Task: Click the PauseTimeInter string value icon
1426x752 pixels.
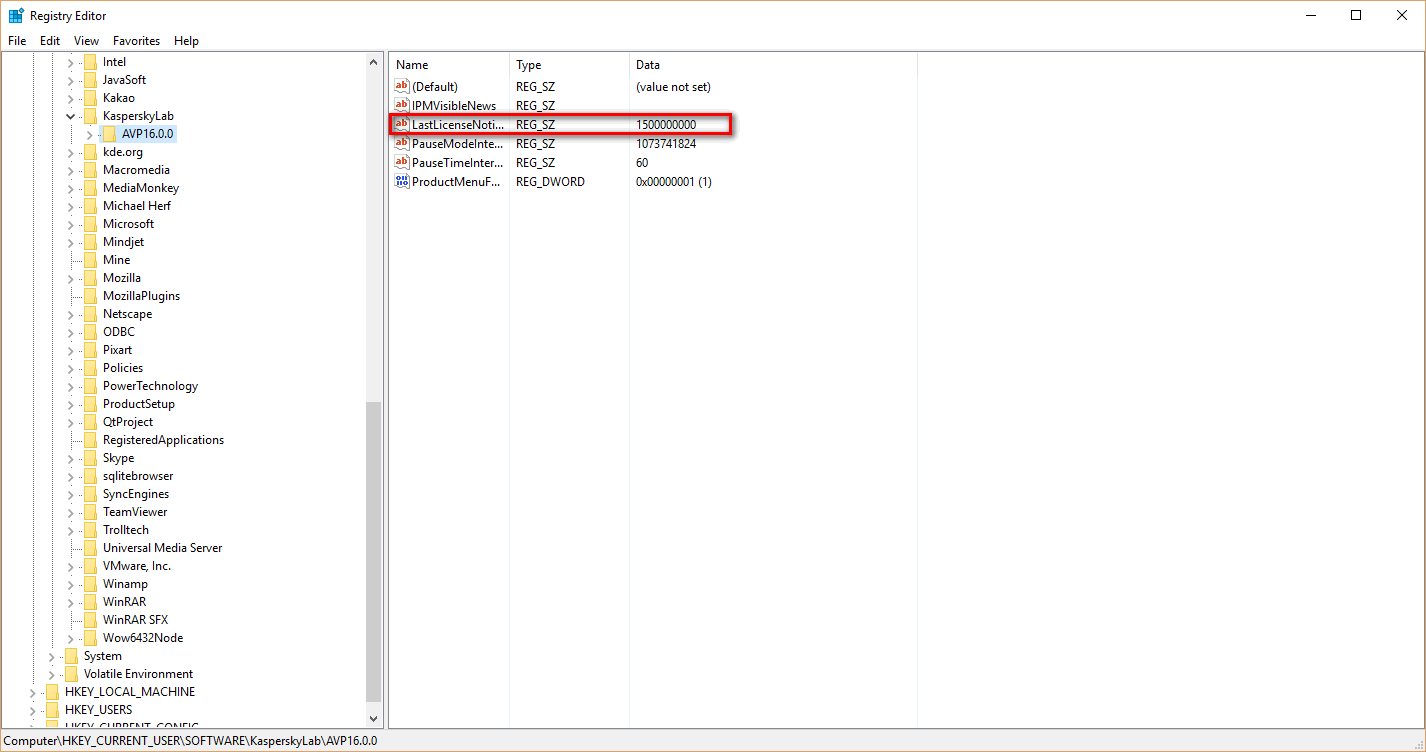Action: 402,163
